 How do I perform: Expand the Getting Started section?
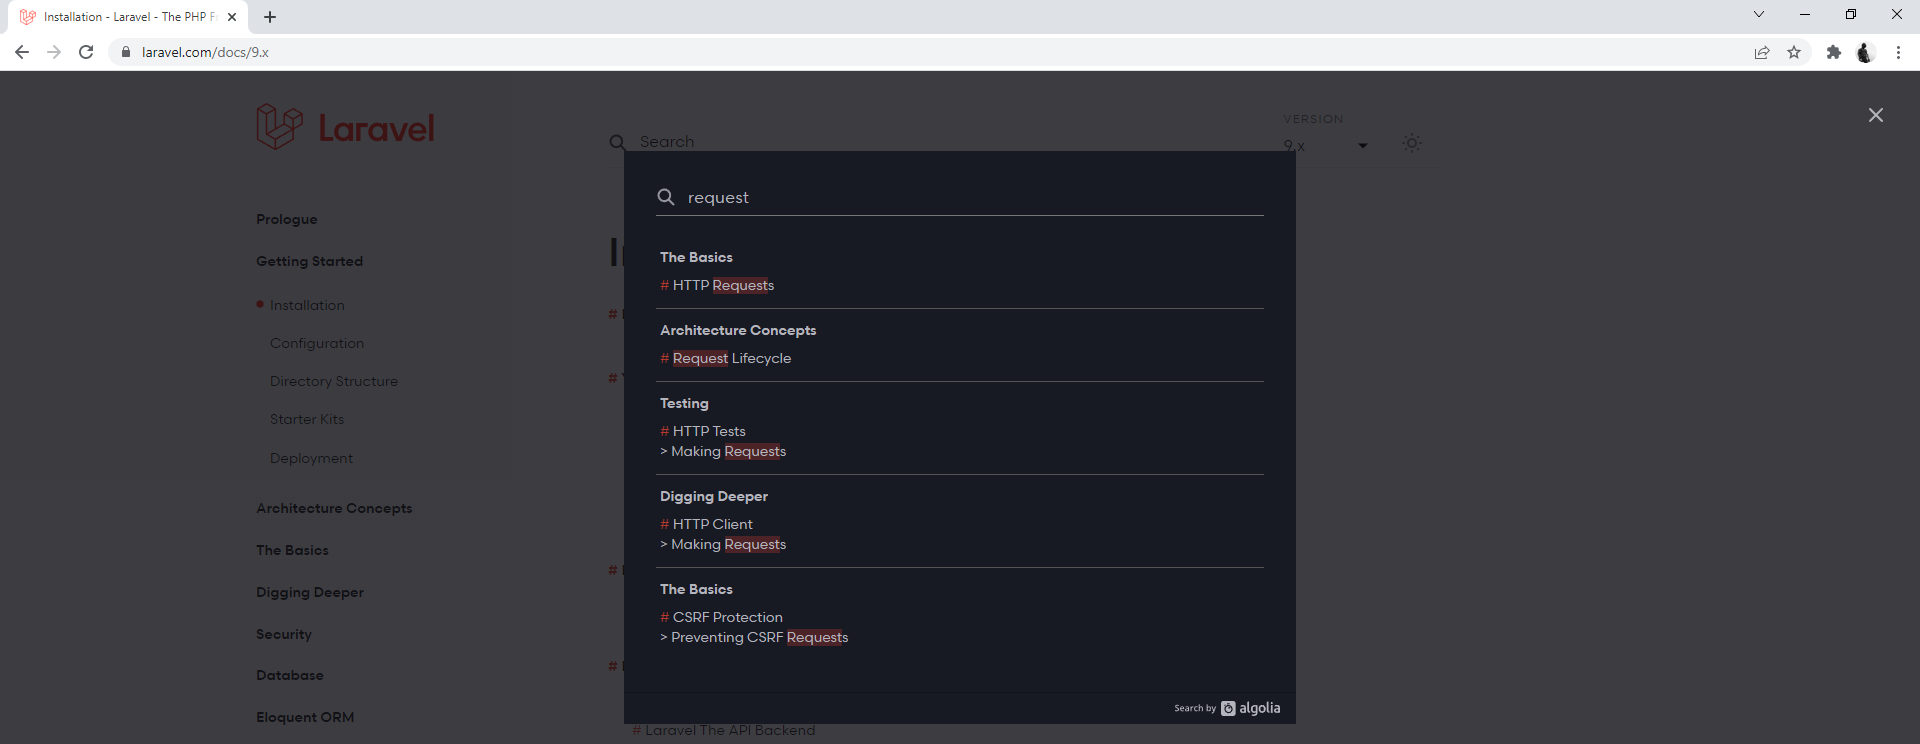(309, 261)
